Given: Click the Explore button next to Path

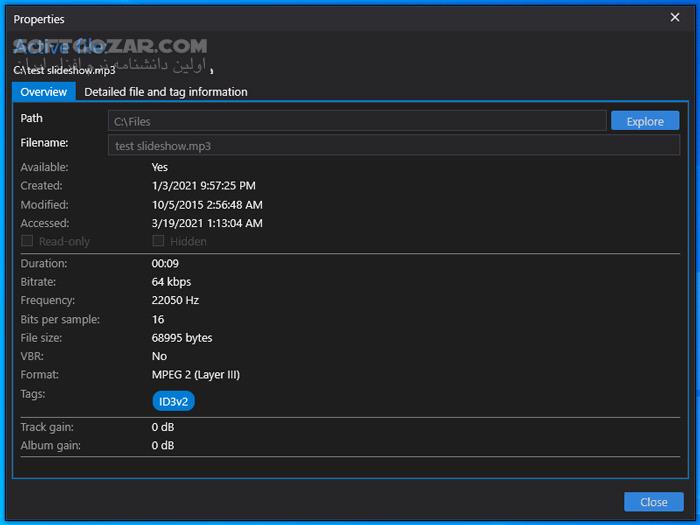Looking at the screenshot, I should tap(645, 121).
